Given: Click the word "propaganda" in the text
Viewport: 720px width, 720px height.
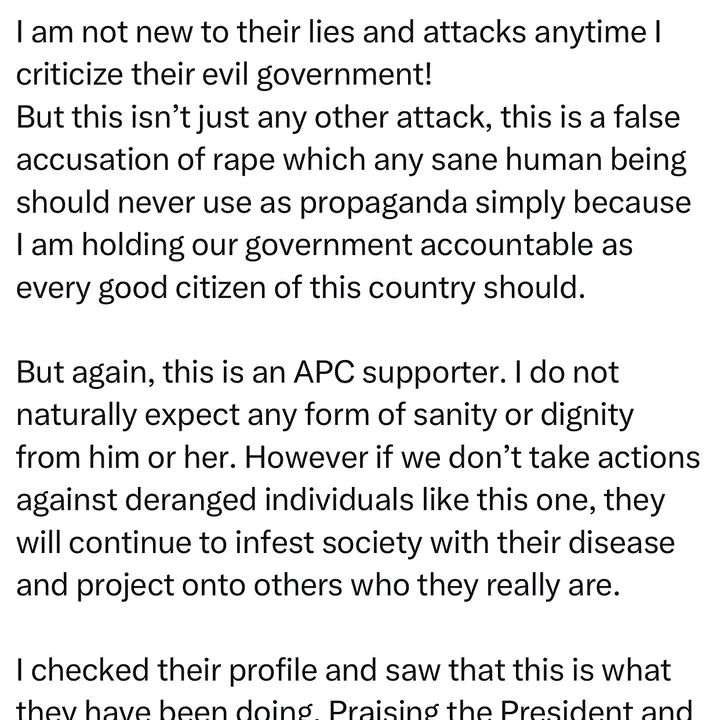Looking at the screenshot, I should (x=384, y=201).
